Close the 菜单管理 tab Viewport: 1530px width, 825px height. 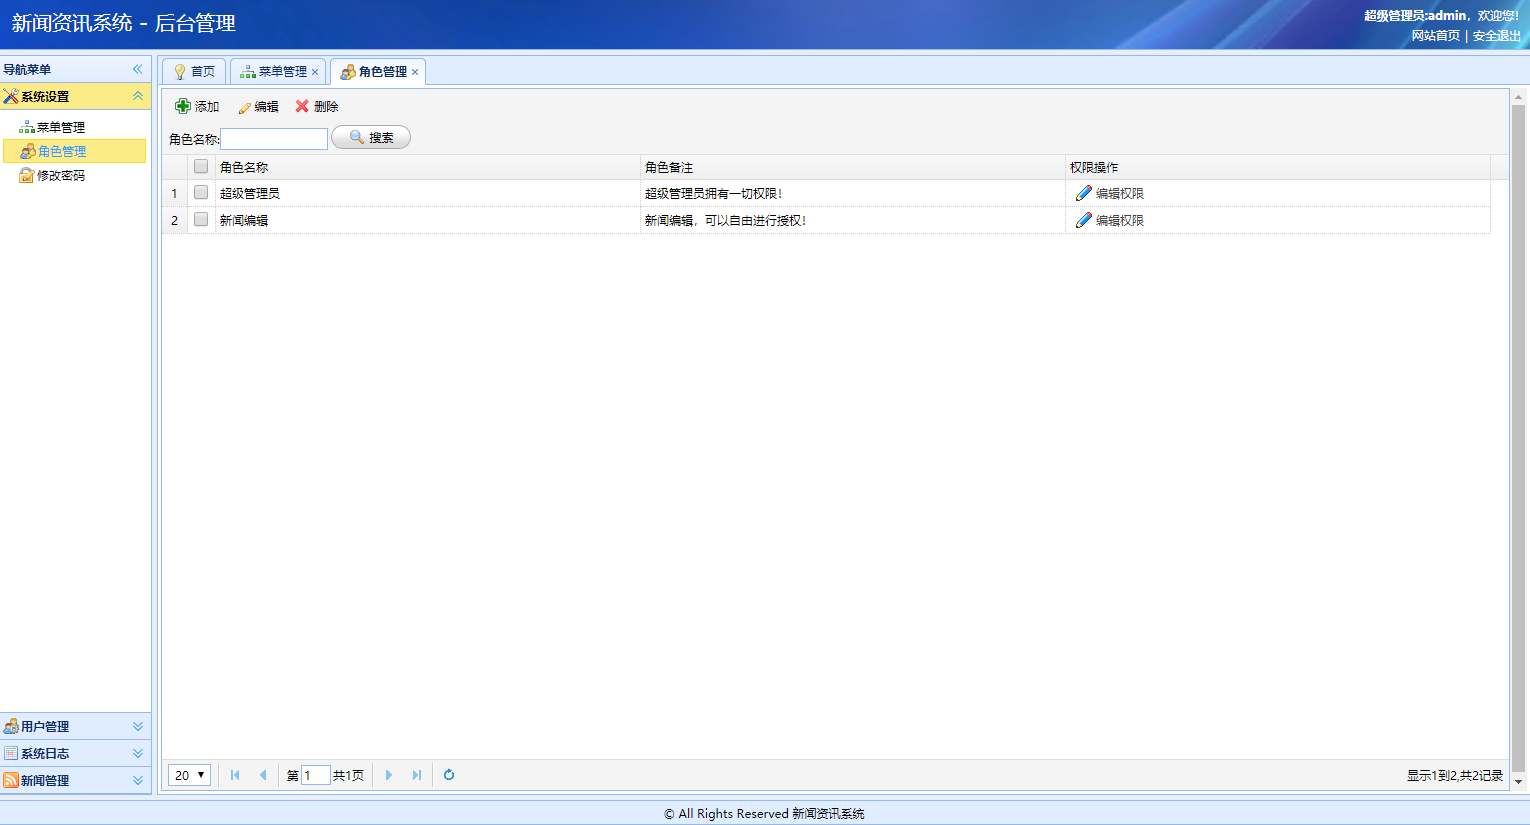tap(315, 72)
